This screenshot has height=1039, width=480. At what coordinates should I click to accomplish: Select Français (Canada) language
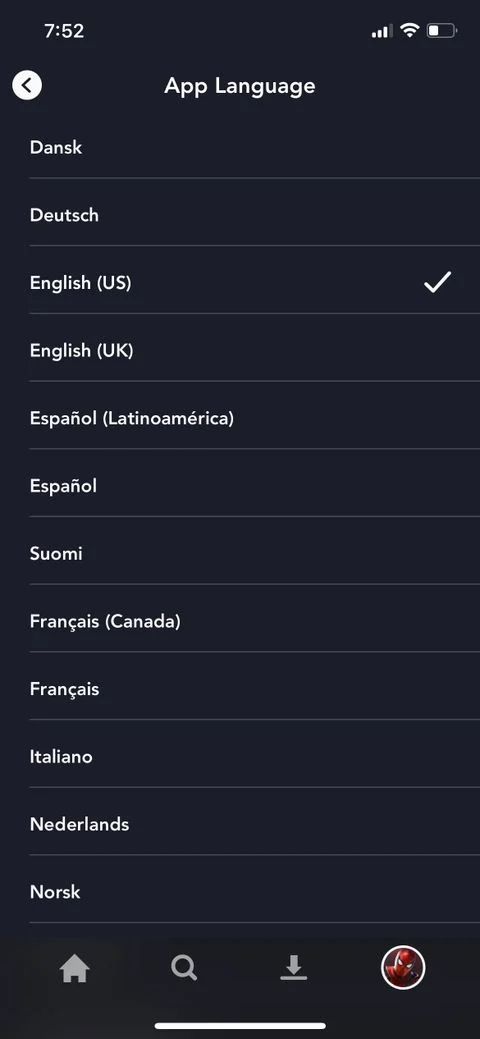click(x=240, y=620)
